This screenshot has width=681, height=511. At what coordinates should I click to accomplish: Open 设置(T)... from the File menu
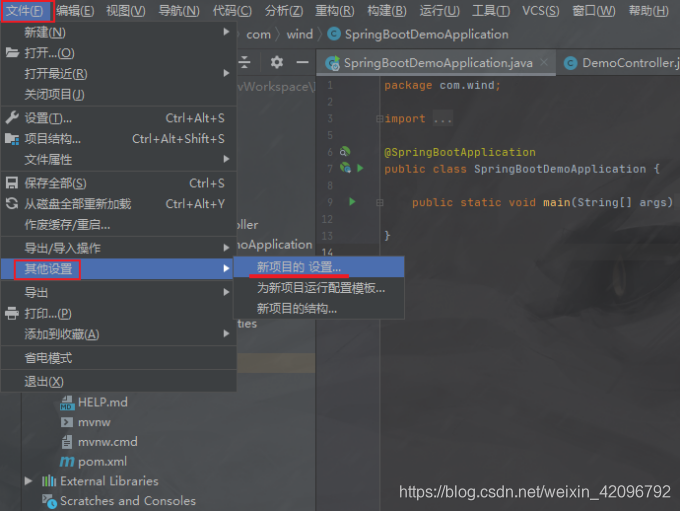tap(119, 118)
